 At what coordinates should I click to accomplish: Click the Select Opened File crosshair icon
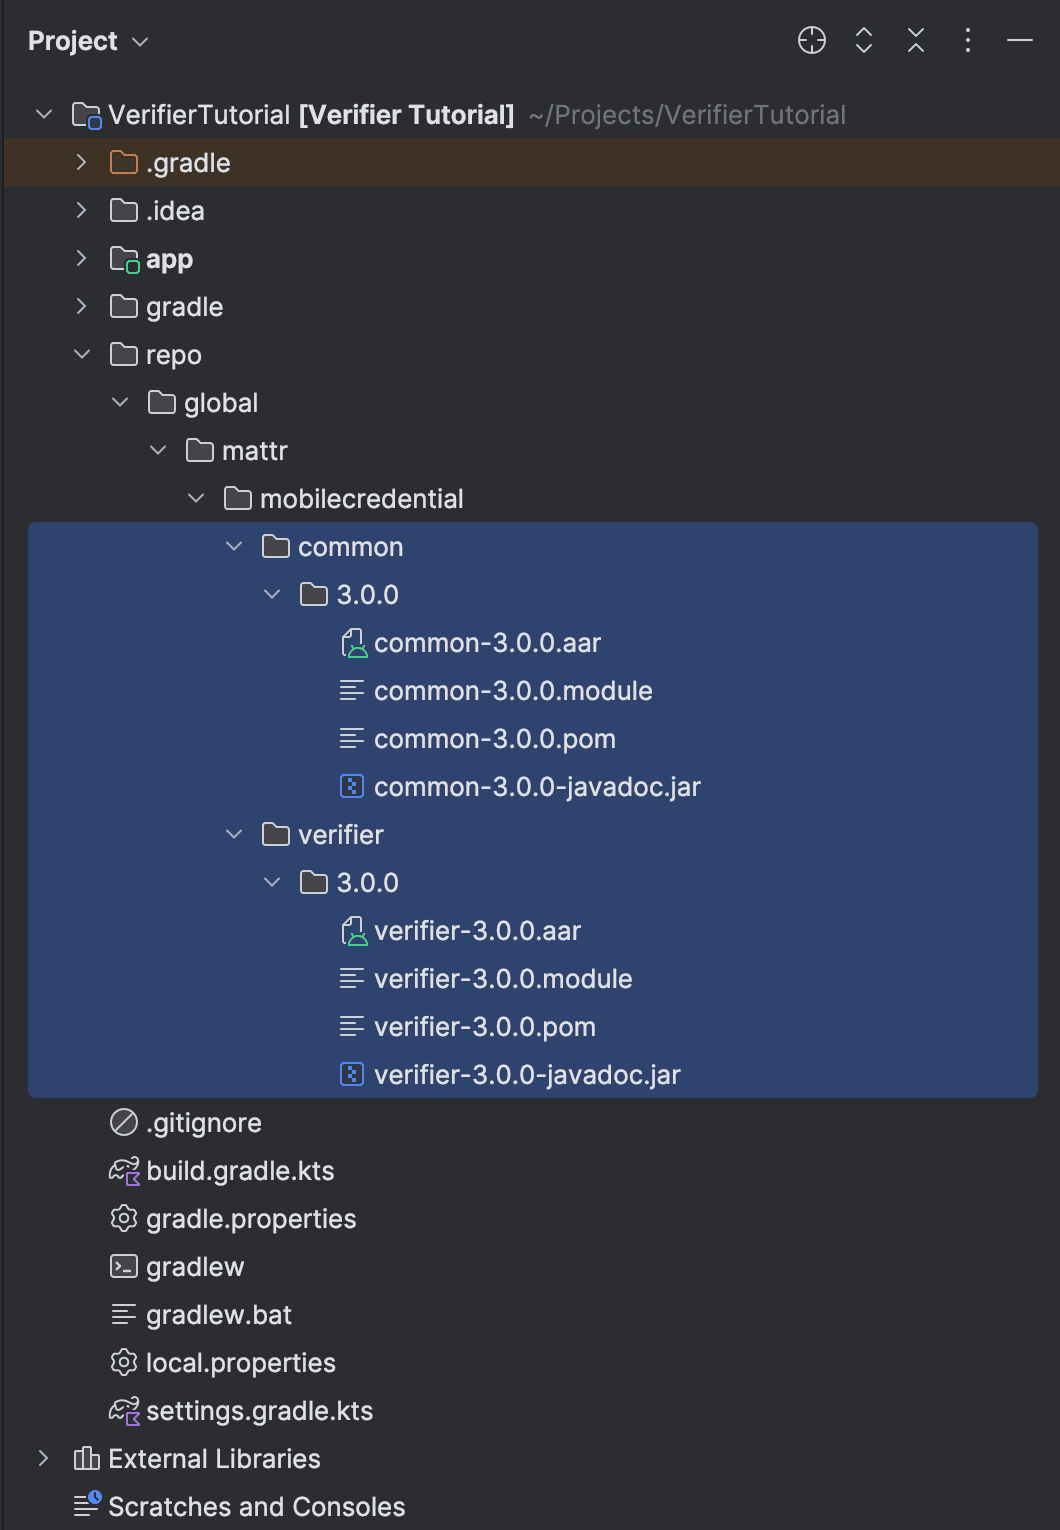point(812,41)
